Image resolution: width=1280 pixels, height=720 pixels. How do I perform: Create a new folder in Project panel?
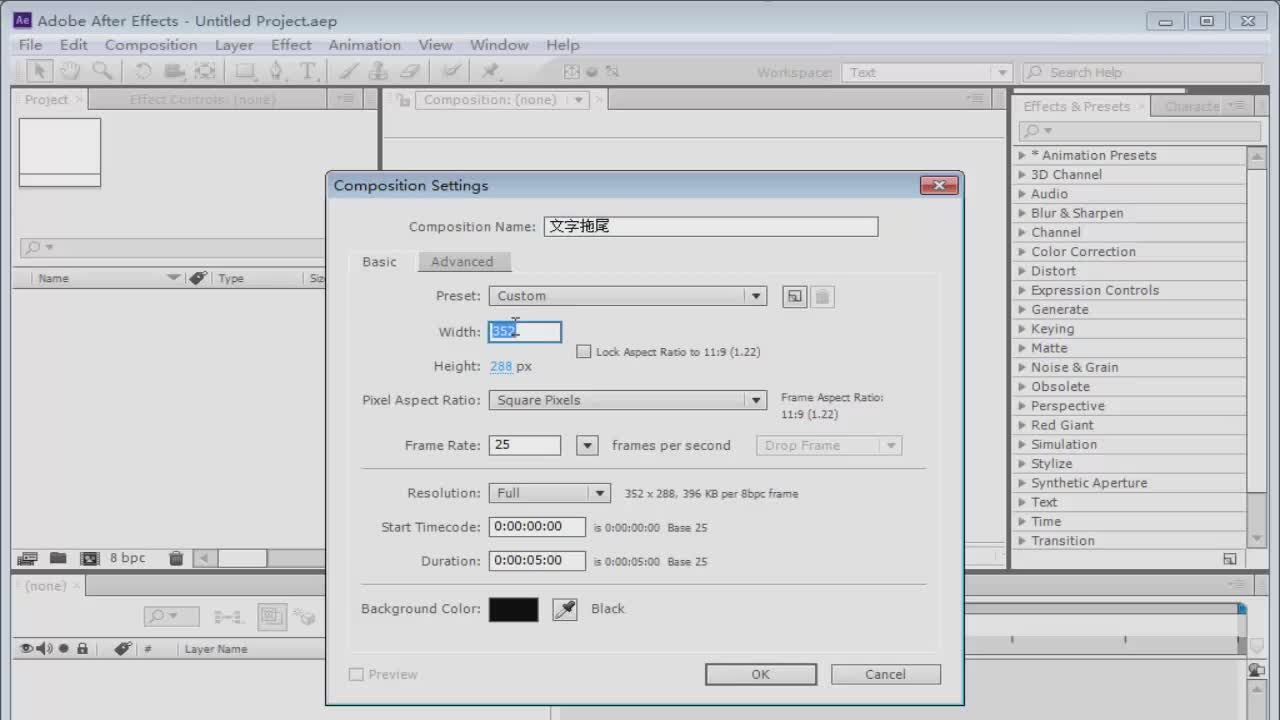tap(58, 558)
